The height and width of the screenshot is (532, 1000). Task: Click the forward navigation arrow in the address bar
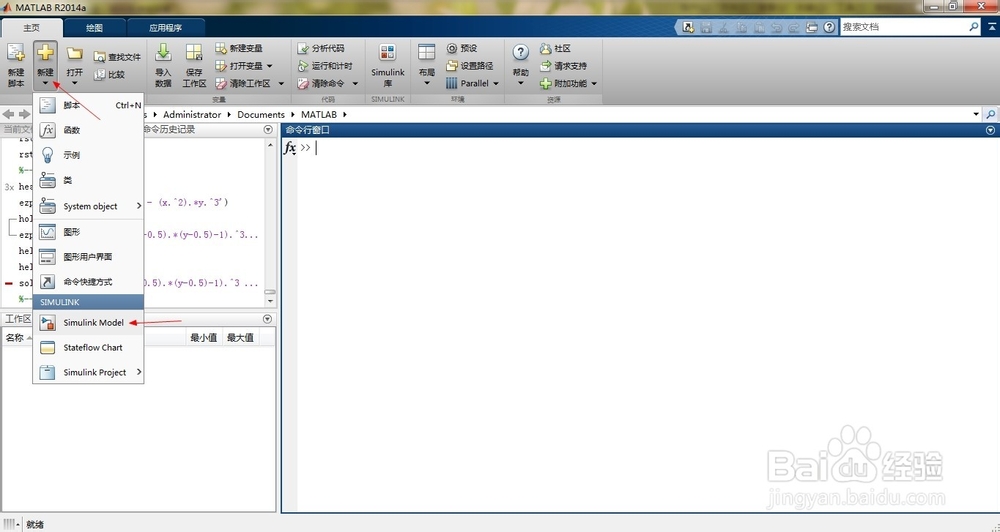(24, 114)
